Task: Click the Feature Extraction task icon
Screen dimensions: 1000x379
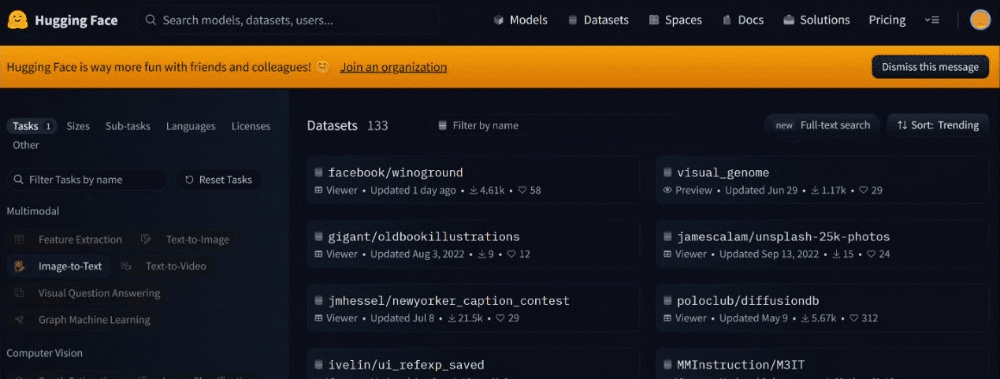Action: [x=20, y=239]
